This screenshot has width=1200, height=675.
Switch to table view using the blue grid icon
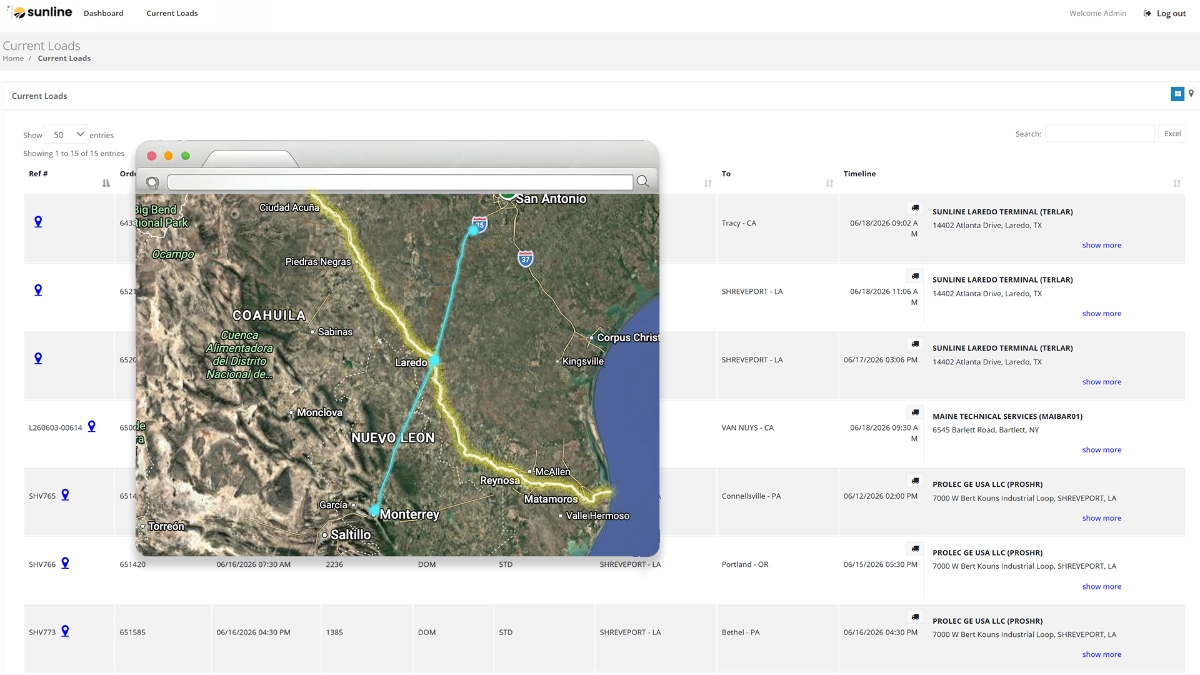[x=1177, y=94]
